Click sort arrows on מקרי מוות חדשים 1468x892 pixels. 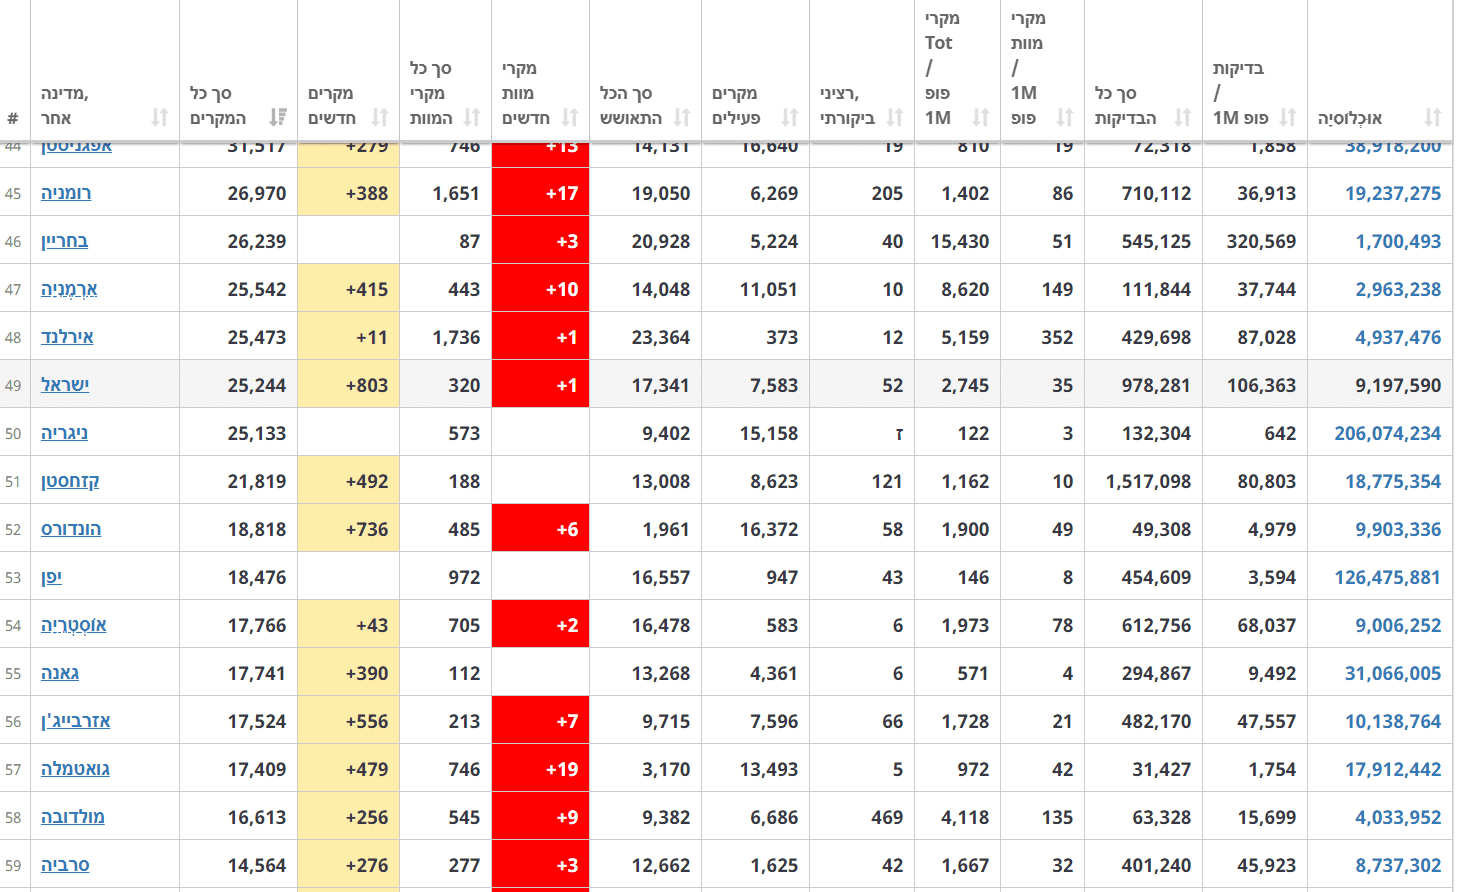(570, 118)
